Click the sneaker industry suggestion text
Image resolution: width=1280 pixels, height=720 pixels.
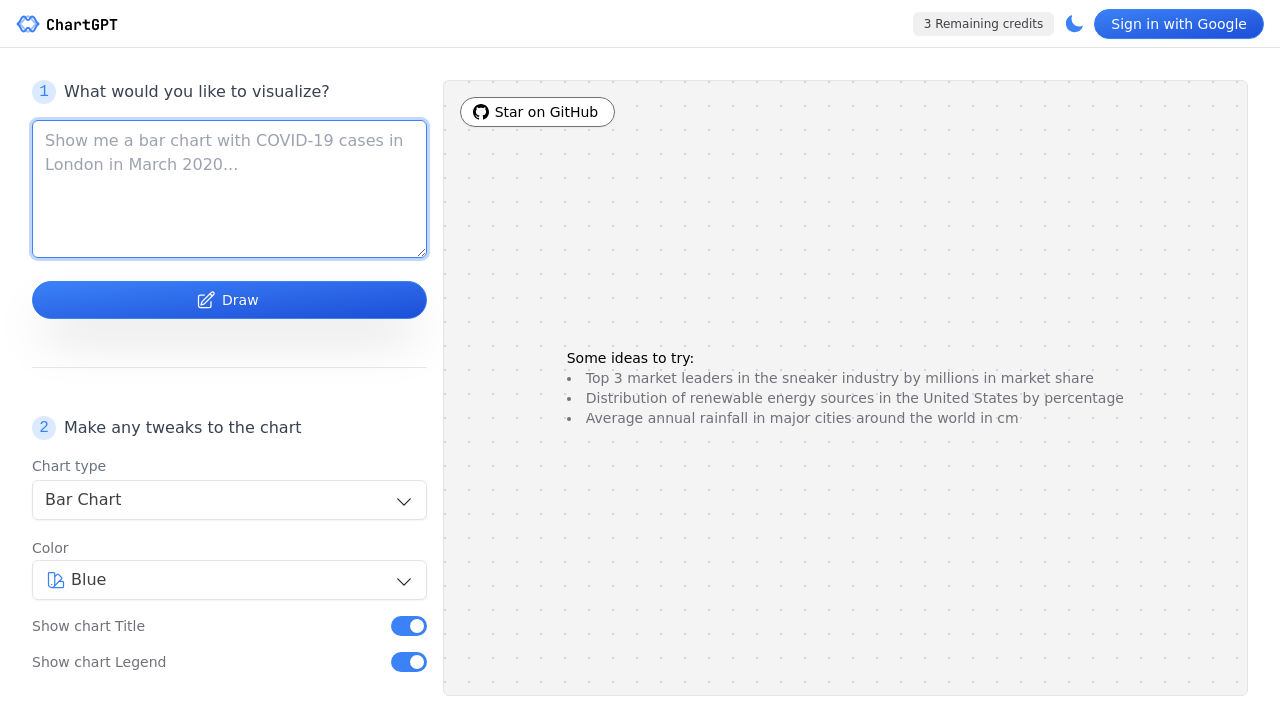839,377
